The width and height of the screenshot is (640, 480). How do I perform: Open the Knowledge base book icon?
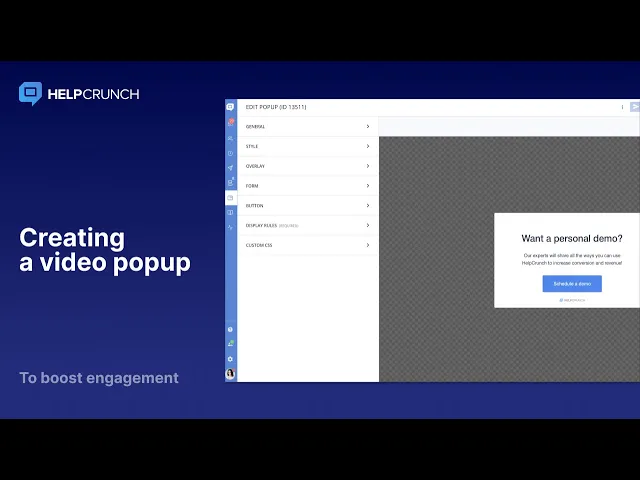[230, 212]
